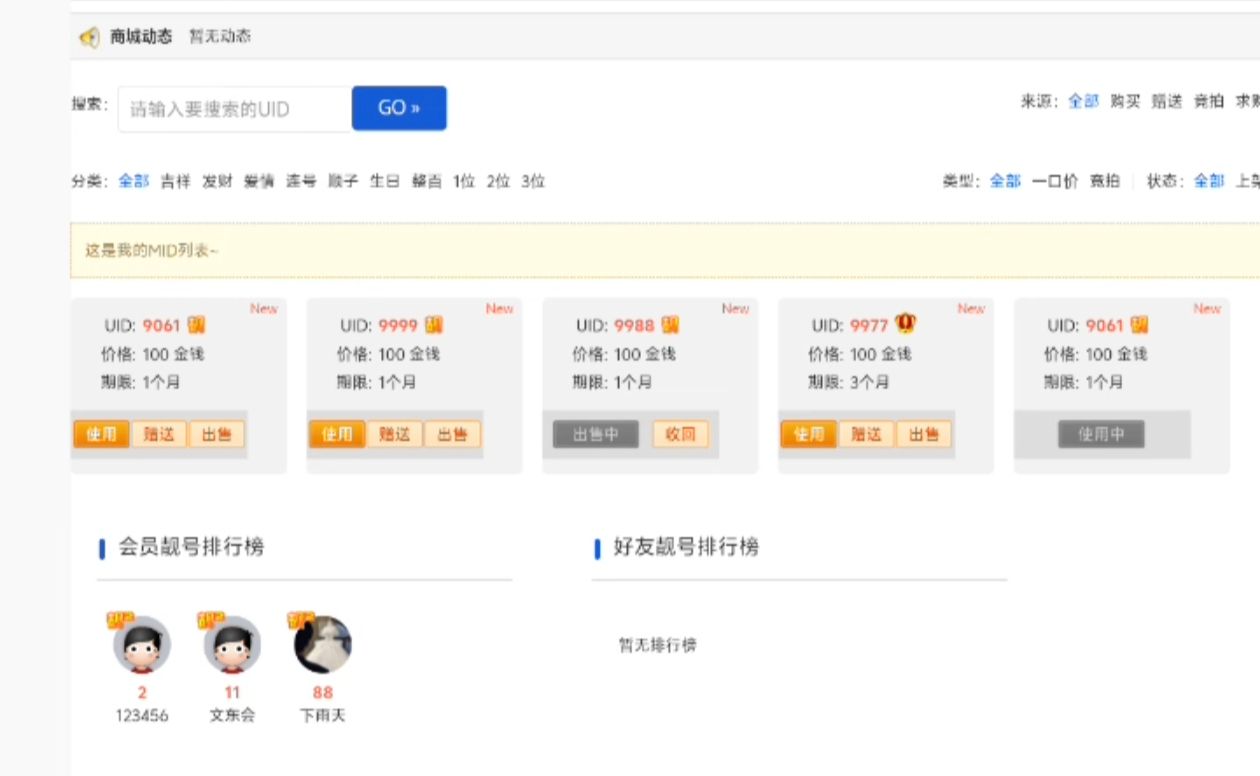Click the ranking number 88 under the avatar
1260x776 pixels.
point(322,692)
